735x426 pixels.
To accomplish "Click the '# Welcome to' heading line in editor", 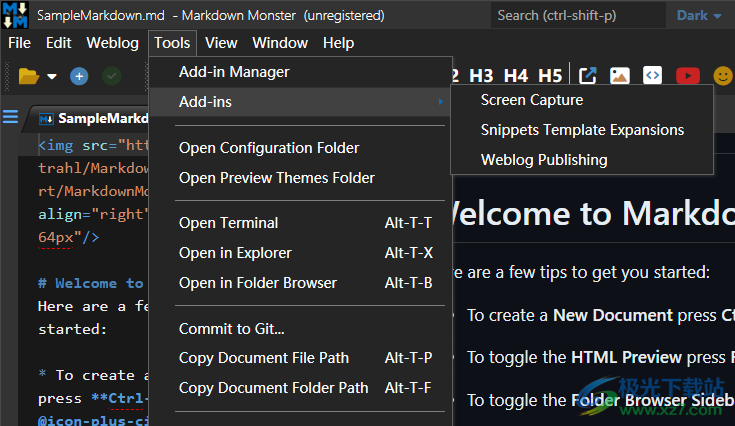I will (x=90, y=283).
